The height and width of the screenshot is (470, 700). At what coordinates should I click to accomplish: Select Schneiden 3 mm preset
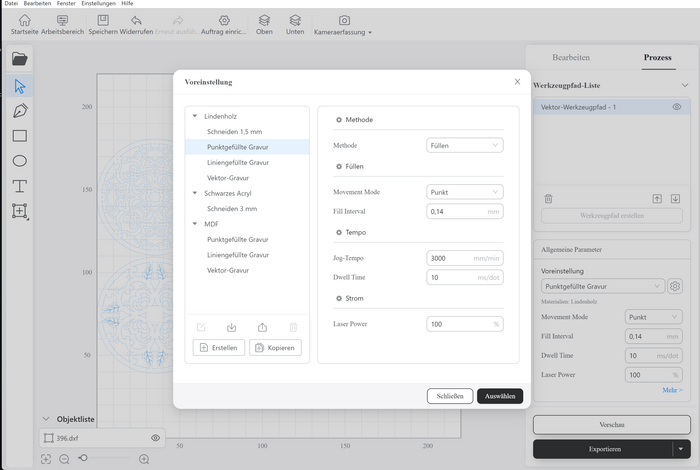(247, 208)
